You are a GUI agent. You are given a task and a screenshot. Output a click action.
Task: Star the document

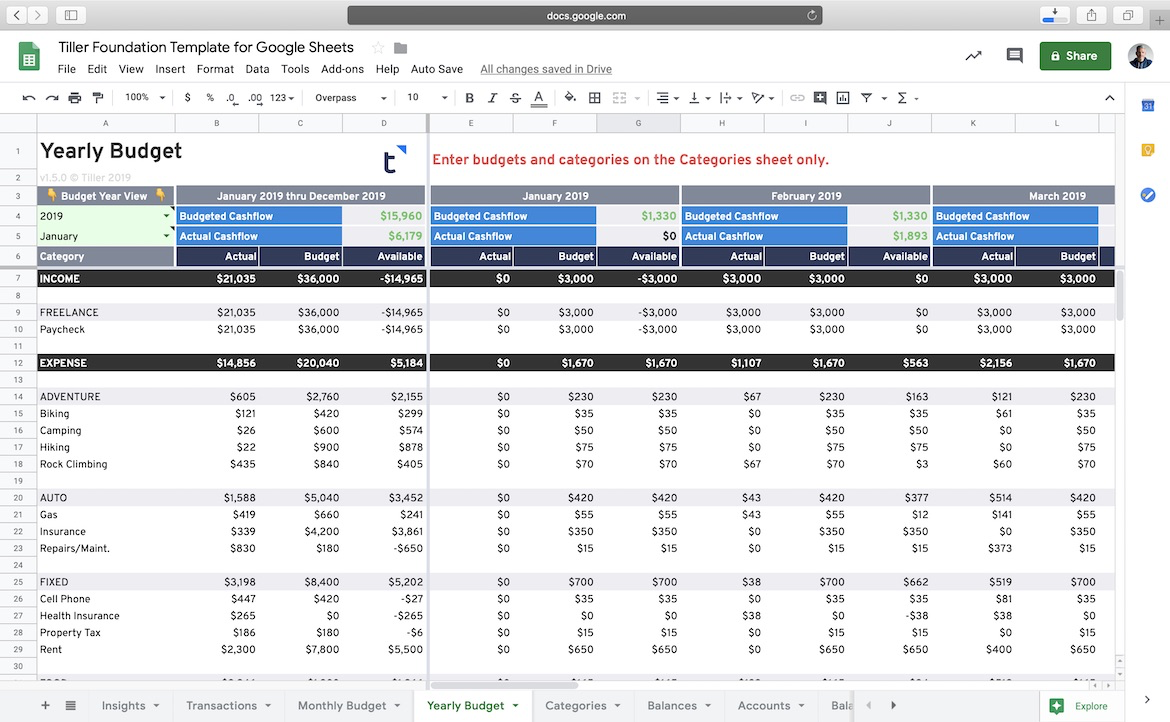[378, 48]
